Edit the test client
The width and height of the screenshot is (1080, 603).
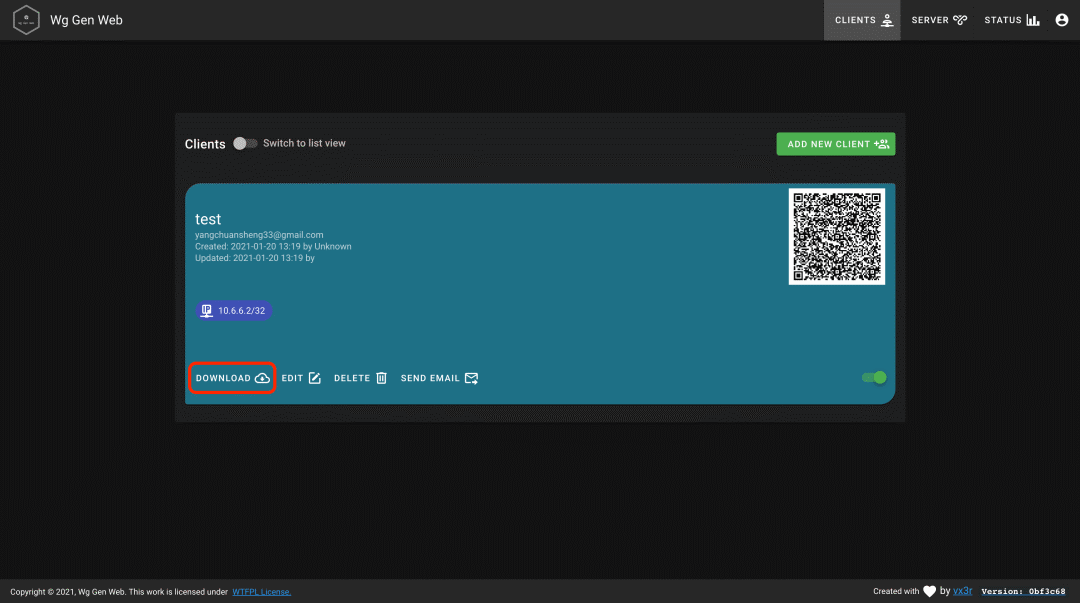click(x=301, y=378)
